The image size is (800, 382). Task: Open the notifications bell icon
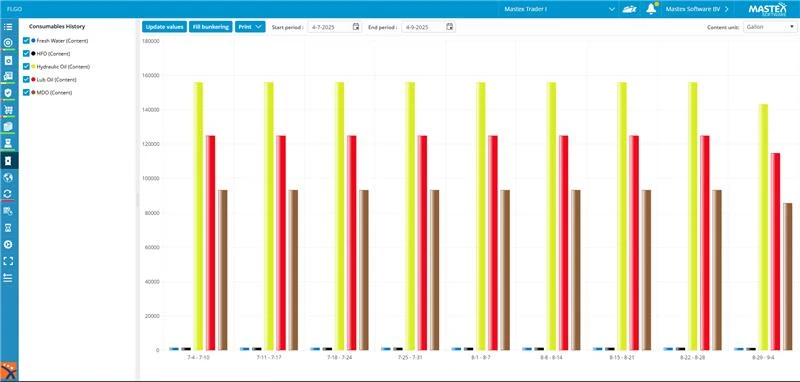[x=651, y=9]
